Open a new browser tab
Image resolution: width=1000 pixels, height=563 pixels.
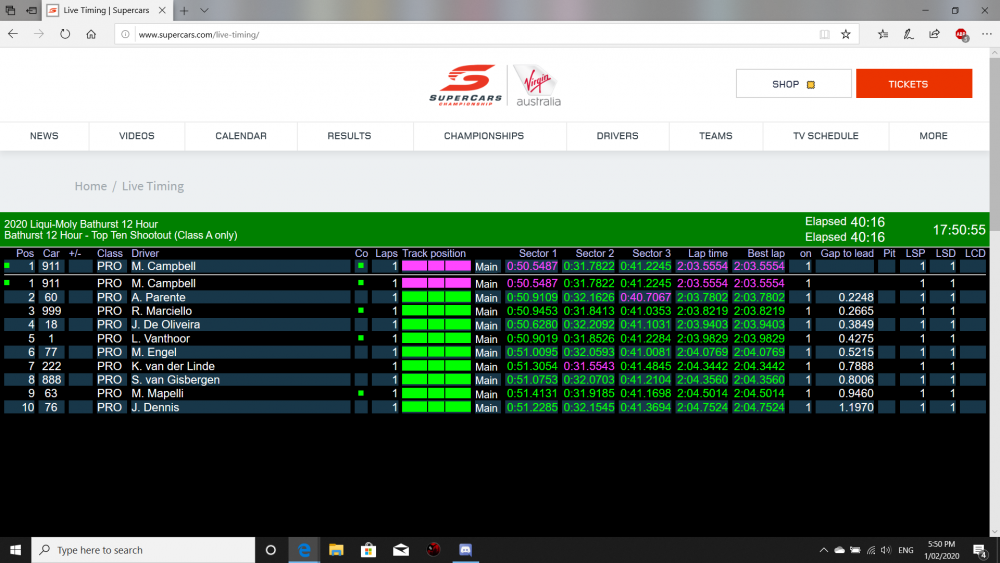pyautogui.click(x=184, y=10)
